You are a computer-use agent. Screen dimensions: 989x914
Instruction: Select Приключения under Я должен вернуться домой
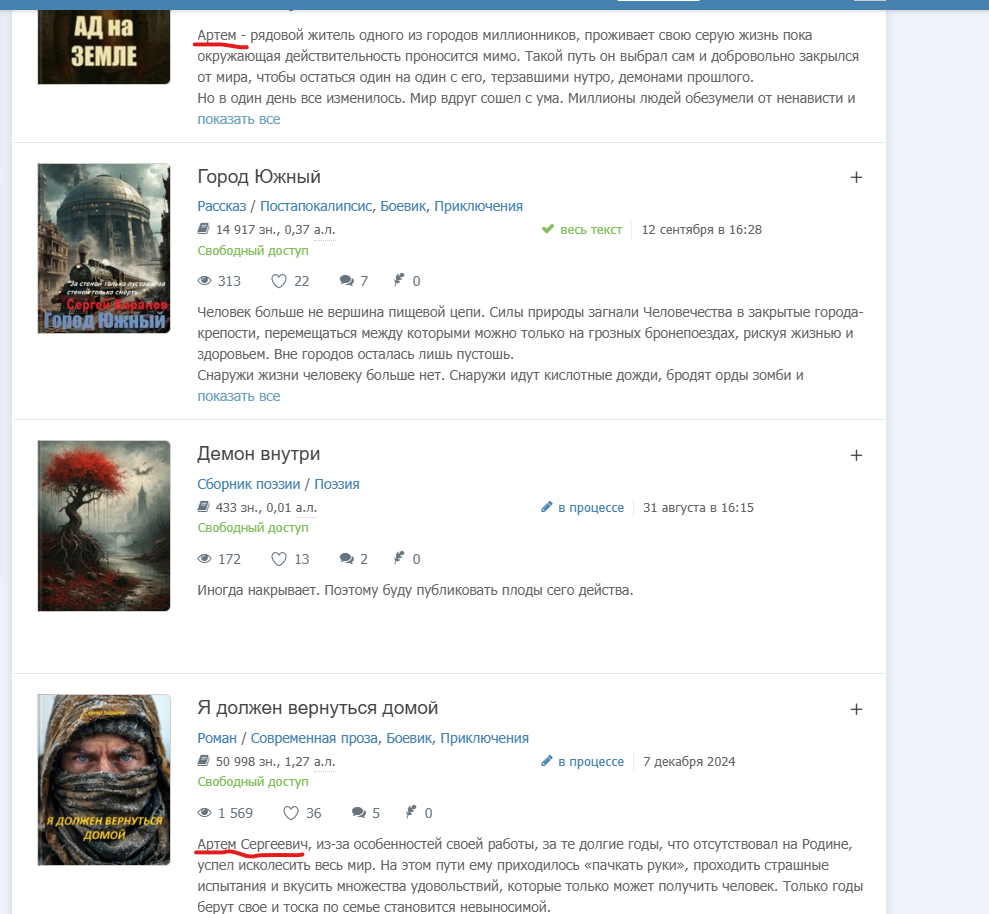pos(484,738)
